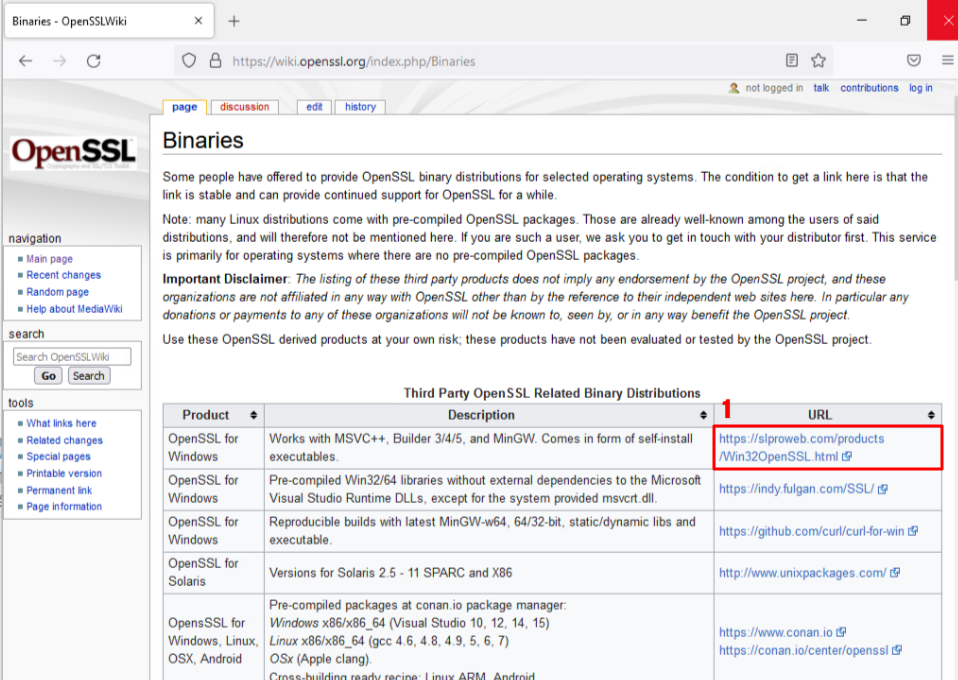Image resolution: width=958 pixels, height=680 pixels.
Task: Click the OpenSSL logo image
Action: (73, 153)
